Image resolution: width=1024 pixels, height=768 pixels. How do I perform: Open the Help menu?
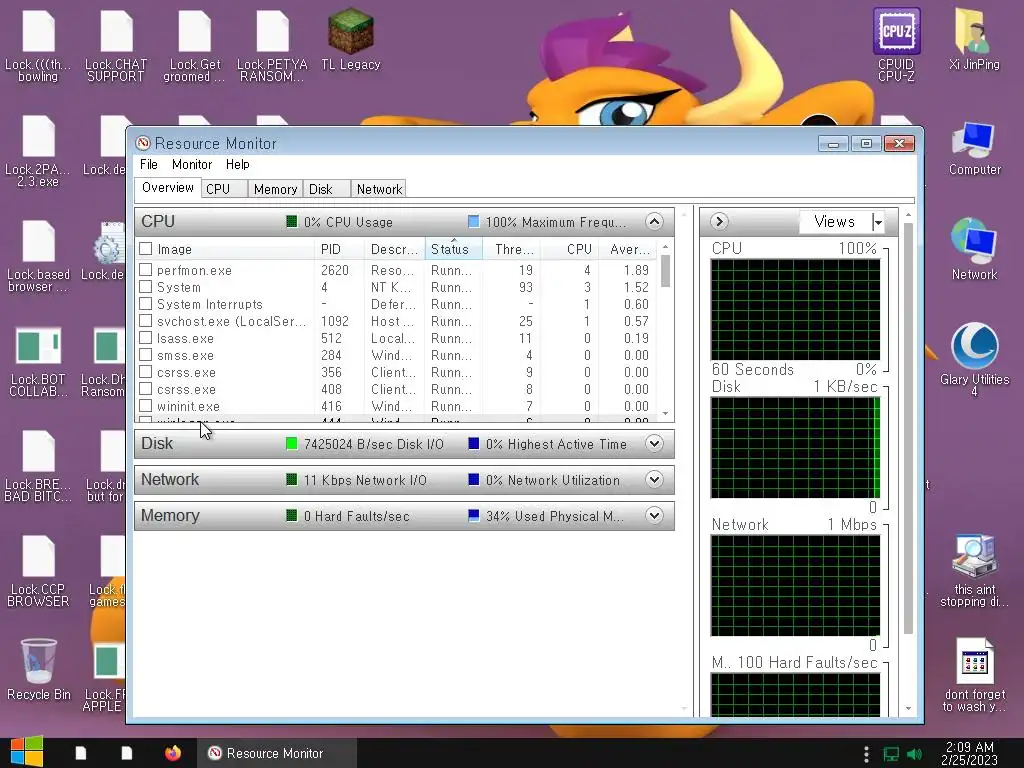click(x=238, y=165)
